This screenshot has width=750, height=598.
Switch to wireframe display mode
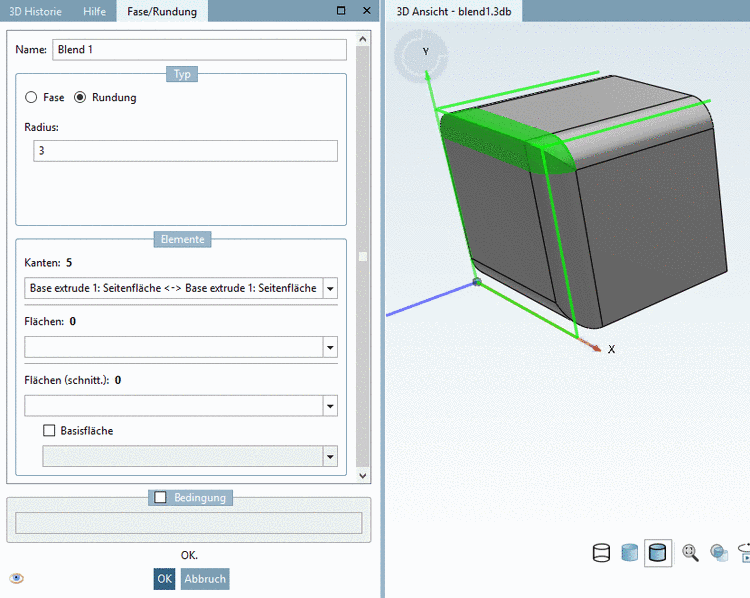pos(601,553)
